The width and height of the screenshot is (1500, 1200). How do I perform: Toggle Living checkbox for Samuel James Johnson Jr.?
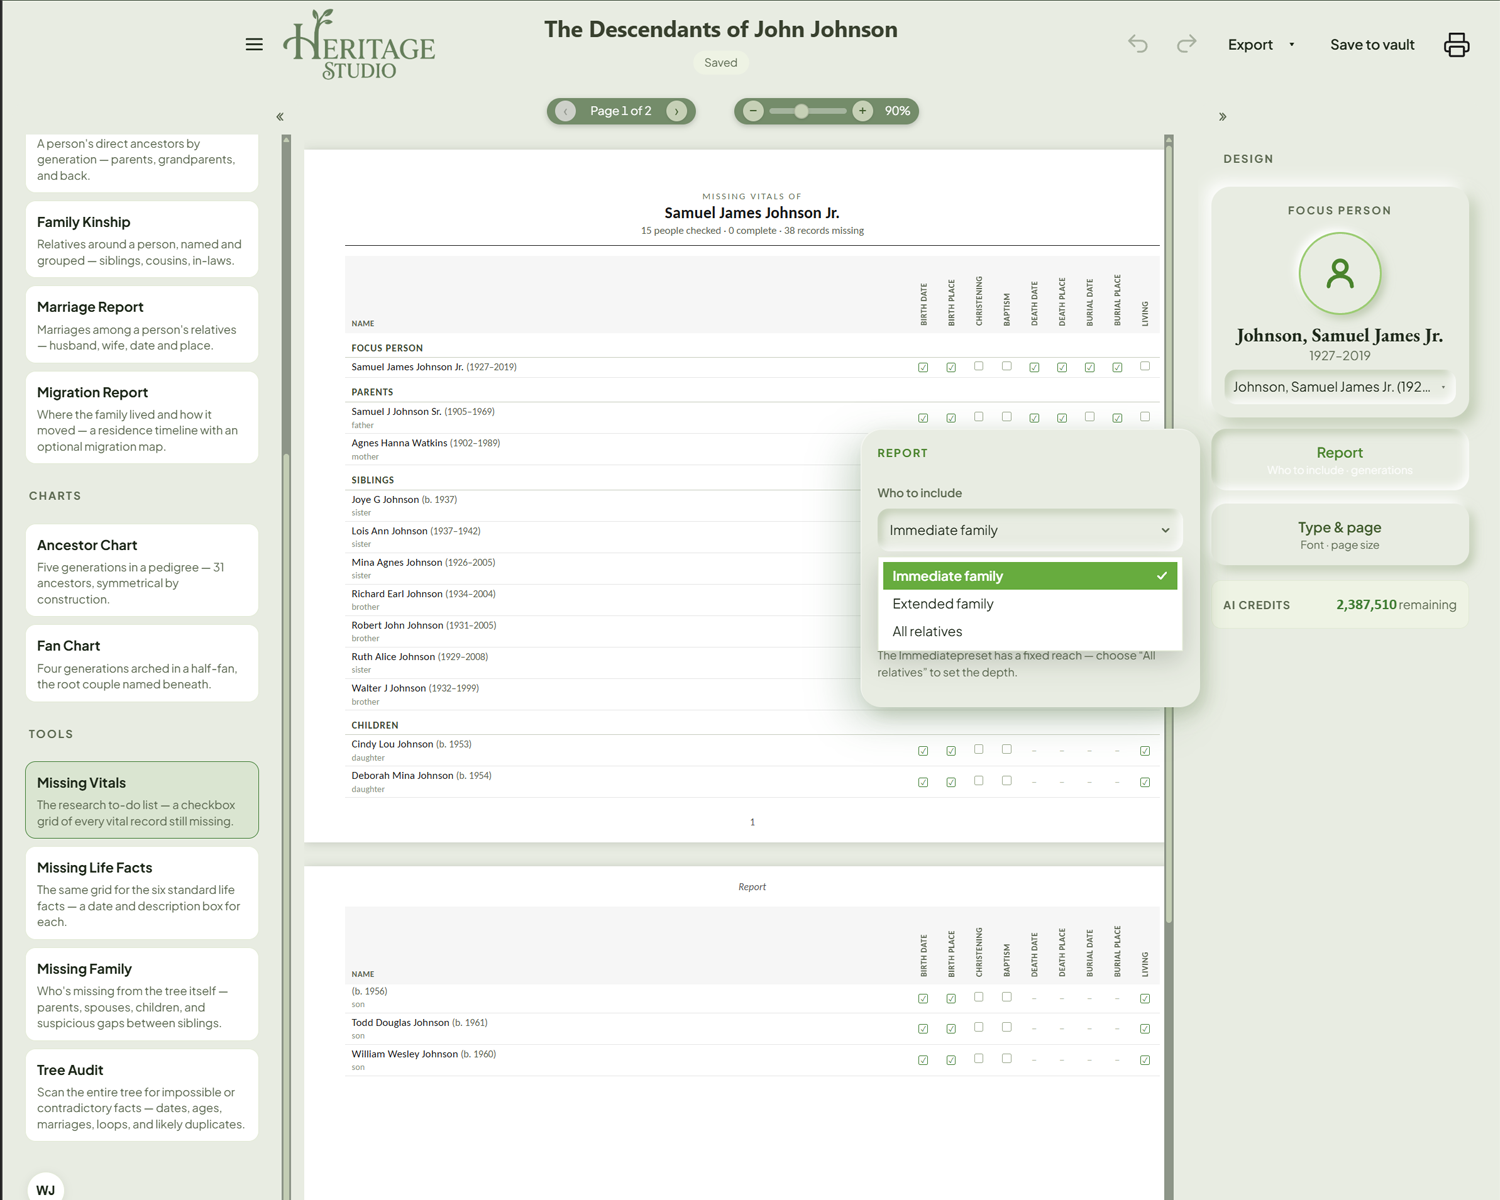coord(1145,367)
